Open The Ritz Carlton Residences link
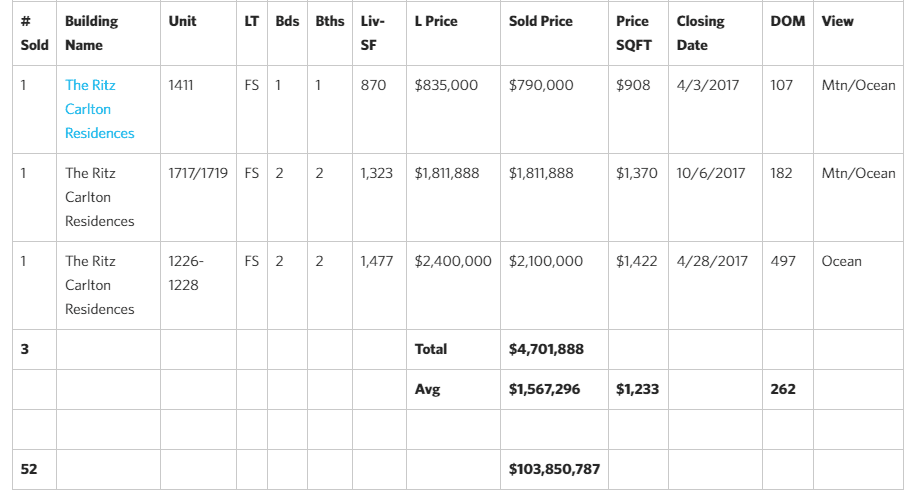This screenshot has height=490, width=920. 99,109
